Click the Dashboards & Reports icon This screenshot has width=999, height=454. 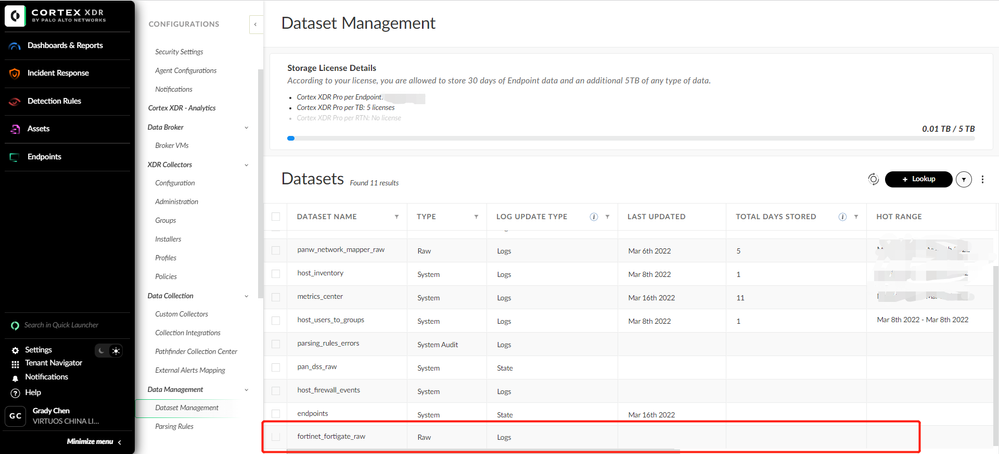(x=15, y=46)
